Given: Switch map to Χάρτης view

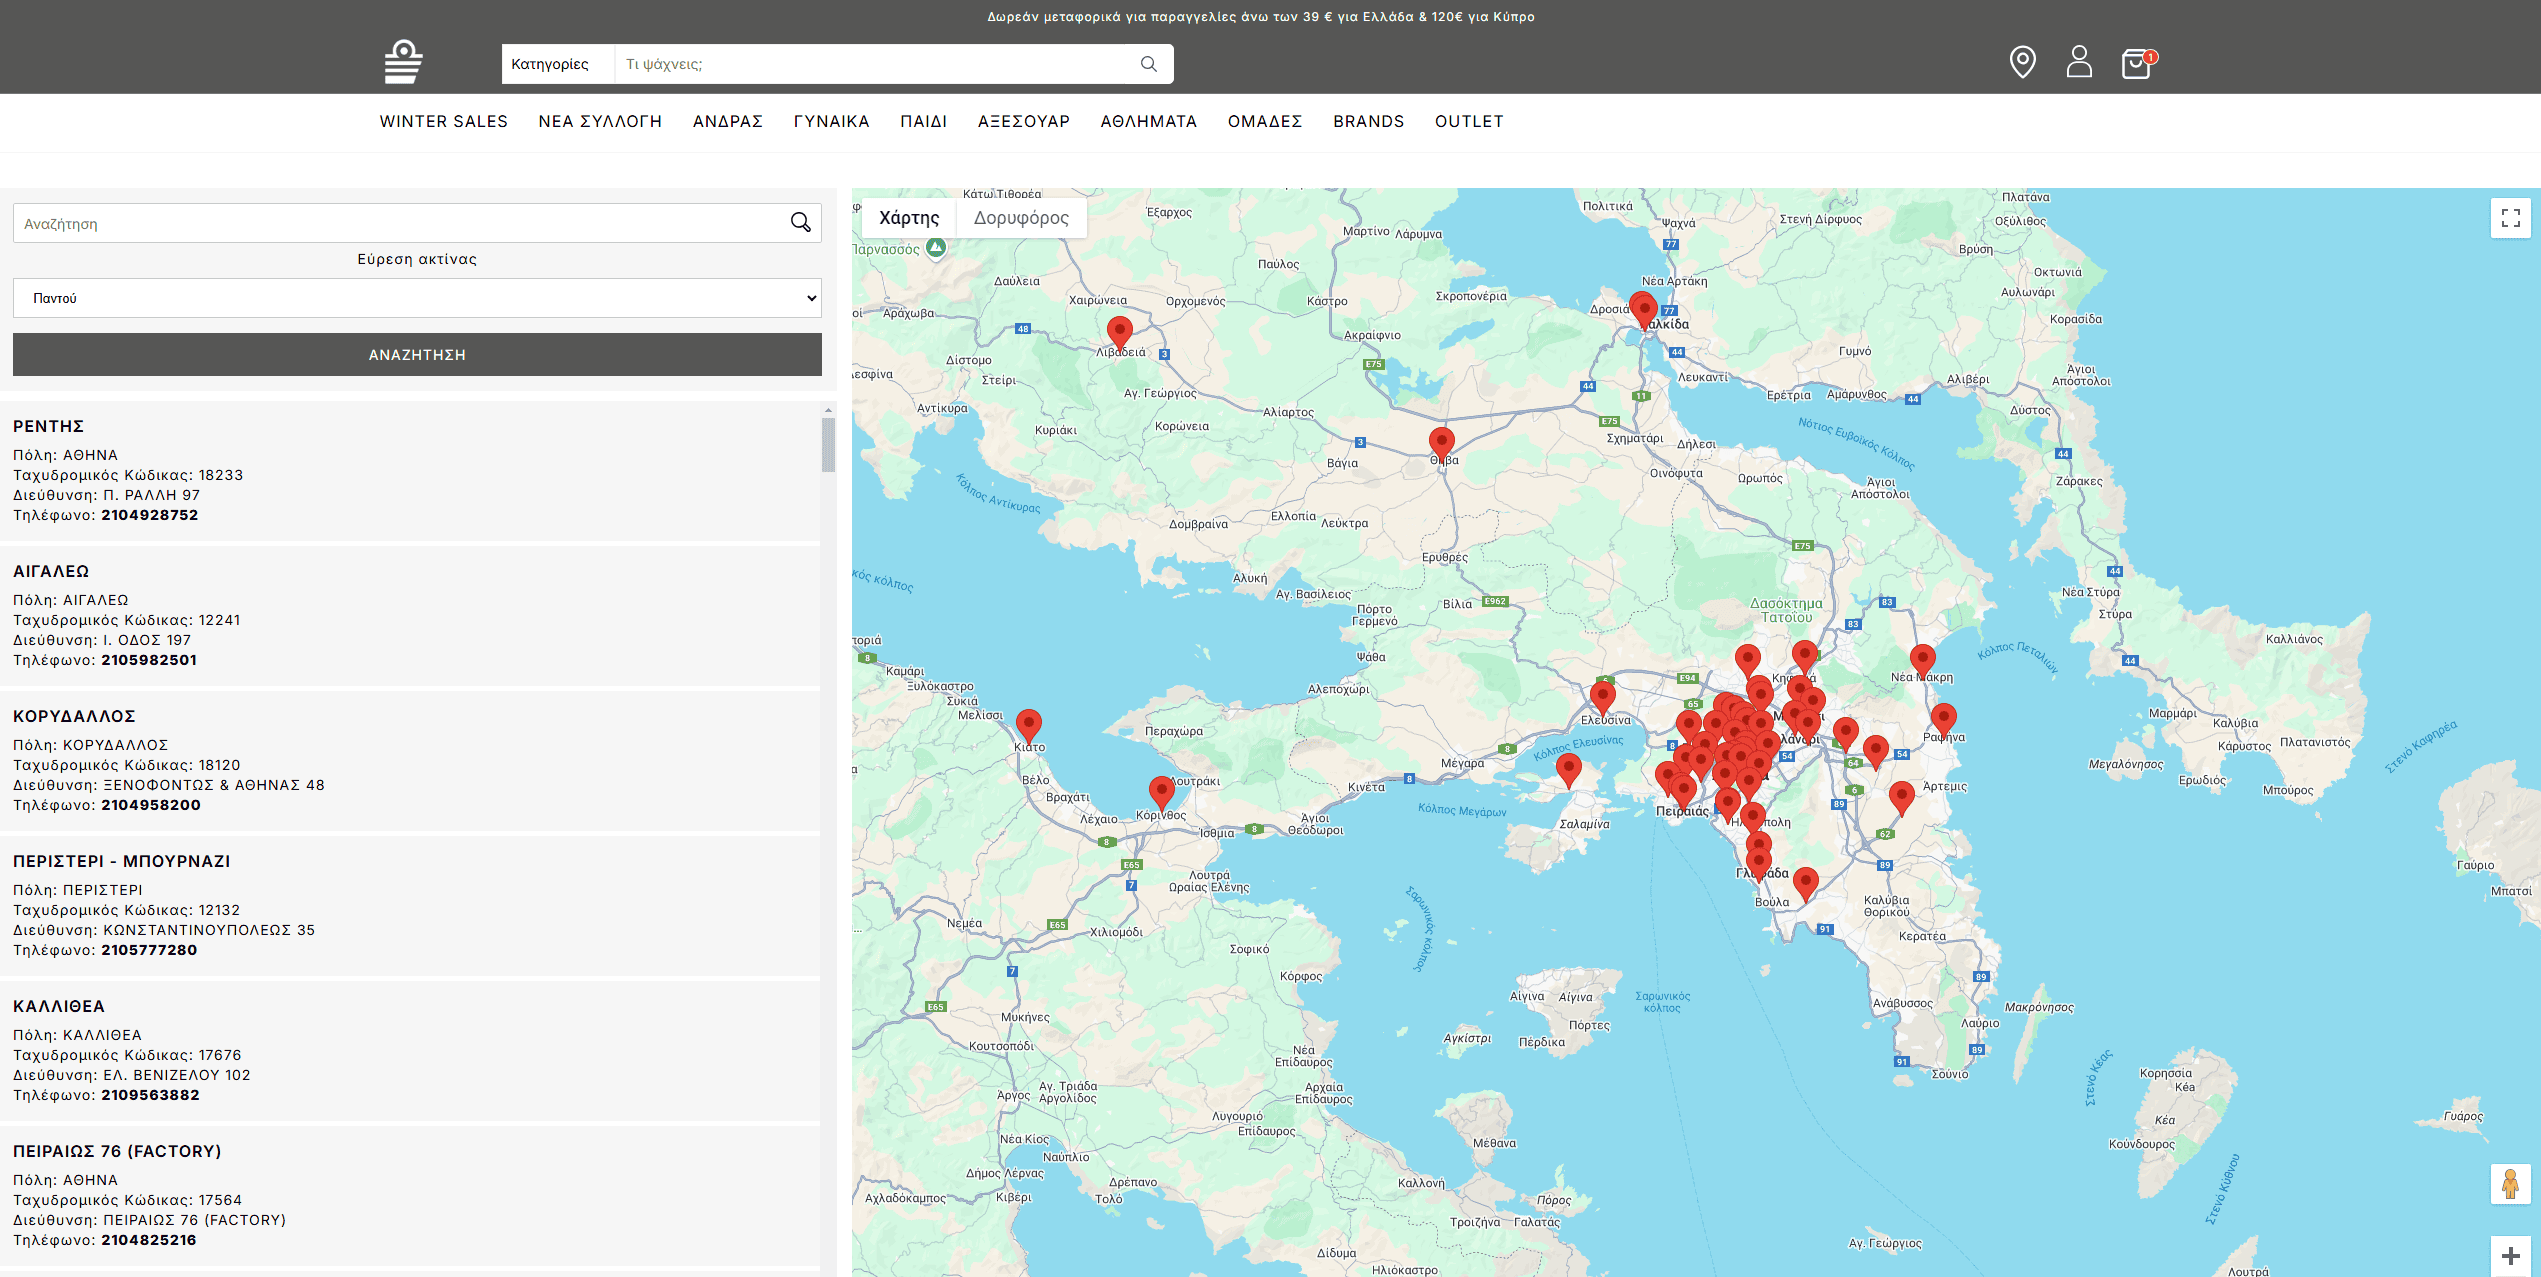Looking at the screenshot, I should [x=909, y=218].
